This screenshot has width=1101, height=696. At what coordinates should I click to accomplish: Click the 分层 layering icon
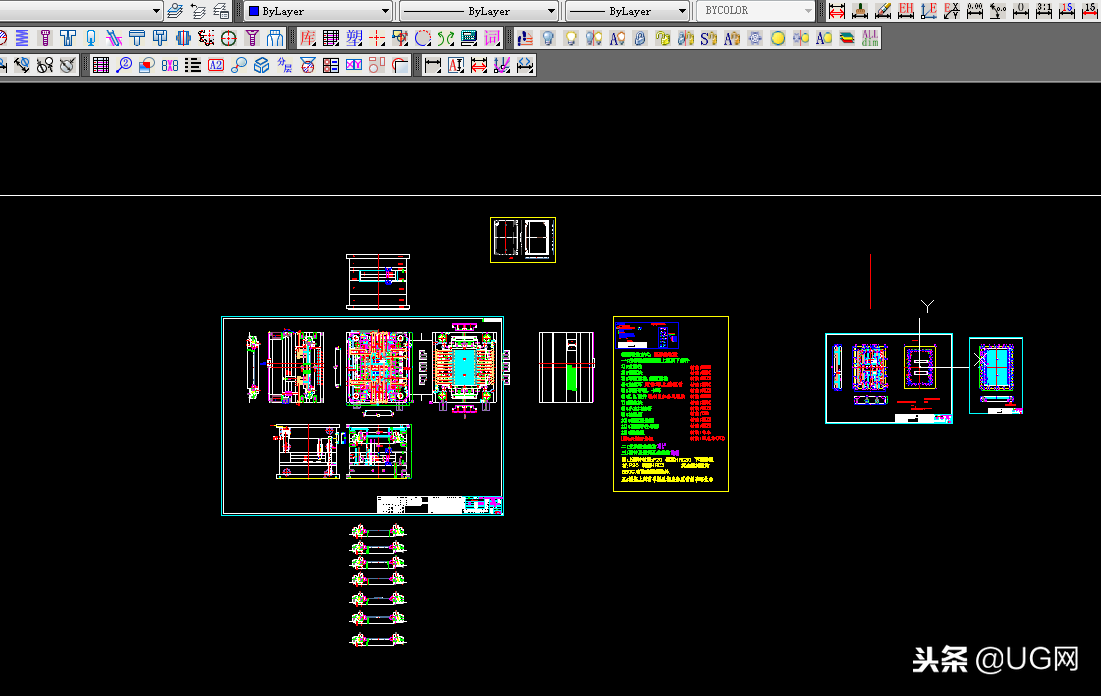point(284,65)
